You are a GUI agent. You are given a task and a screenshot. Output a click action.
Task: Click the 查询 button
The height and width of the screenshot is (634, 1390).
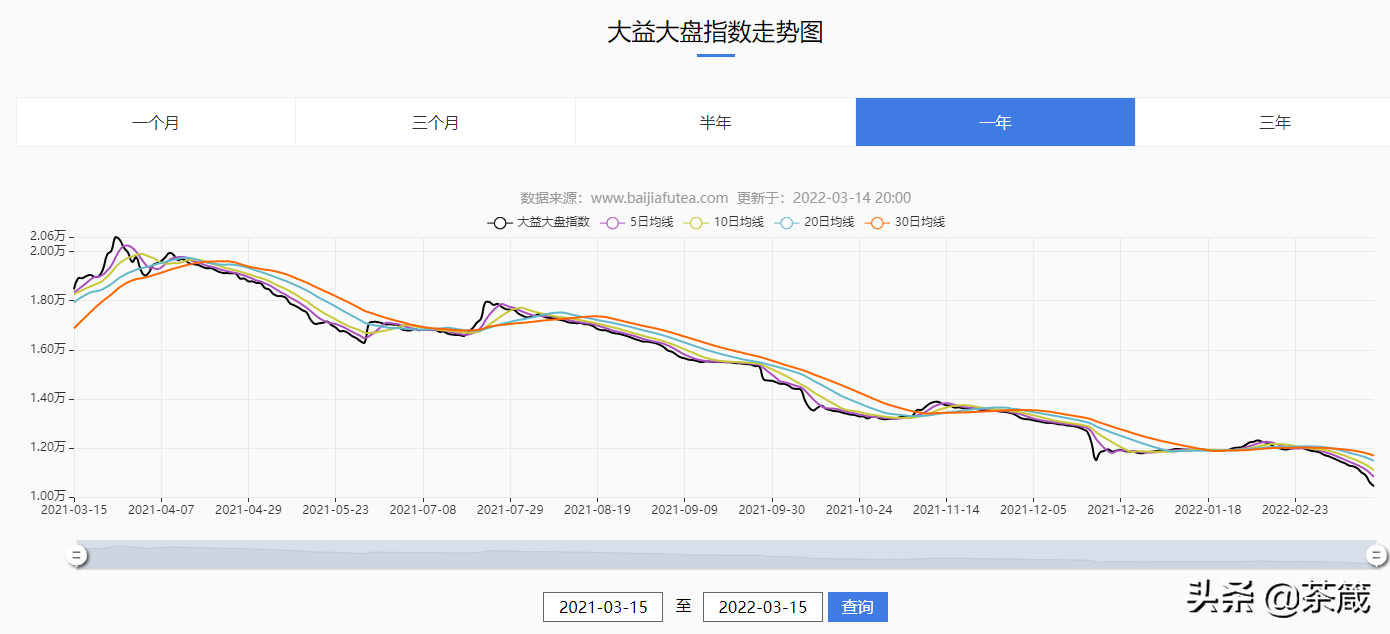coord(858,607)
